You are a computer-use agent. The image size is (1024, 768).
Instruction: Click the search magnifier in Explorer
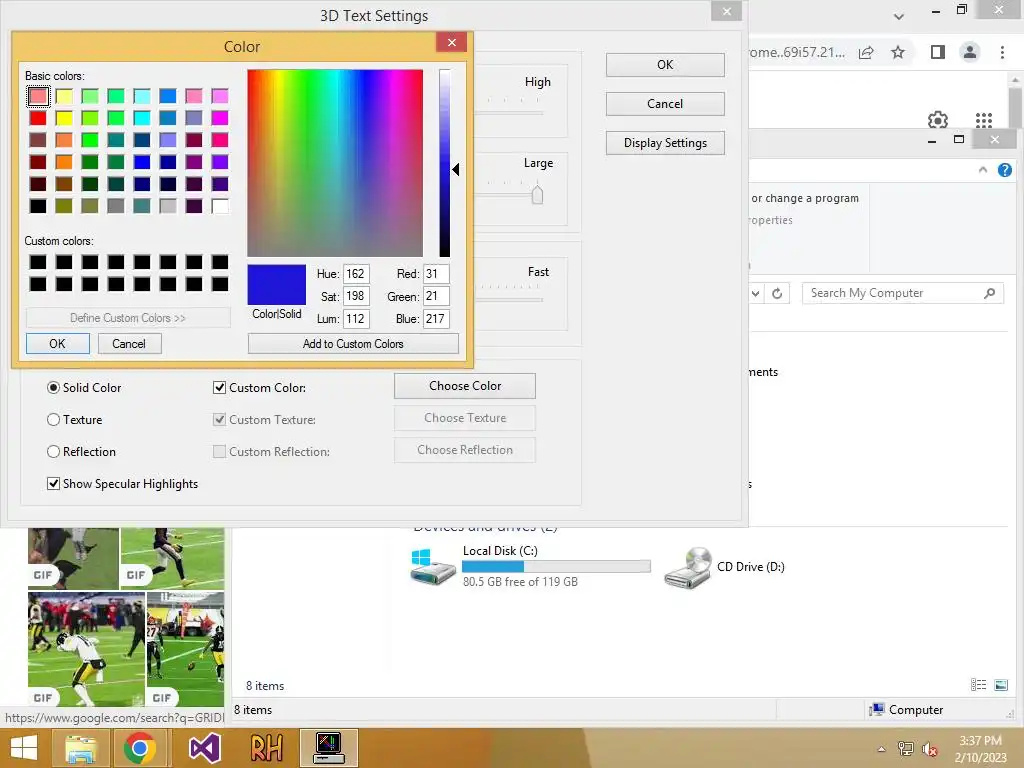tap(989, 293)
